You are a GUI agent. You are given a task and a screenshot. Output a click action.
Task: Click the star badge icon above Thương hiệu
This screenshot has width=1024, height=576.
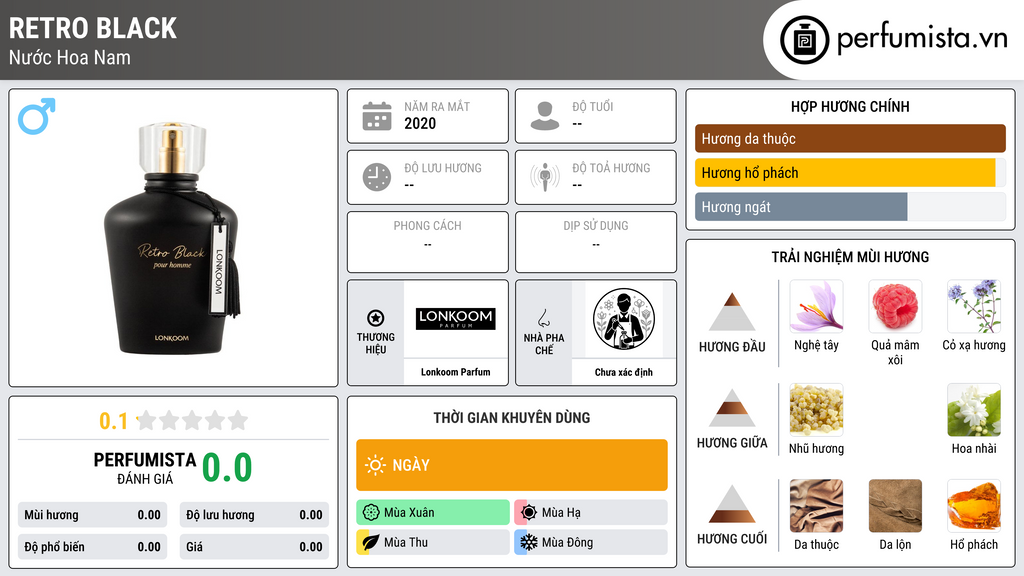click(x=376, y=318)
